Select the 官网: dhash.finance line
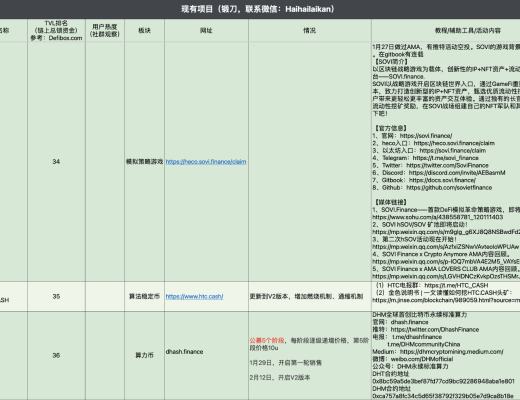 (x=400, y=322)
